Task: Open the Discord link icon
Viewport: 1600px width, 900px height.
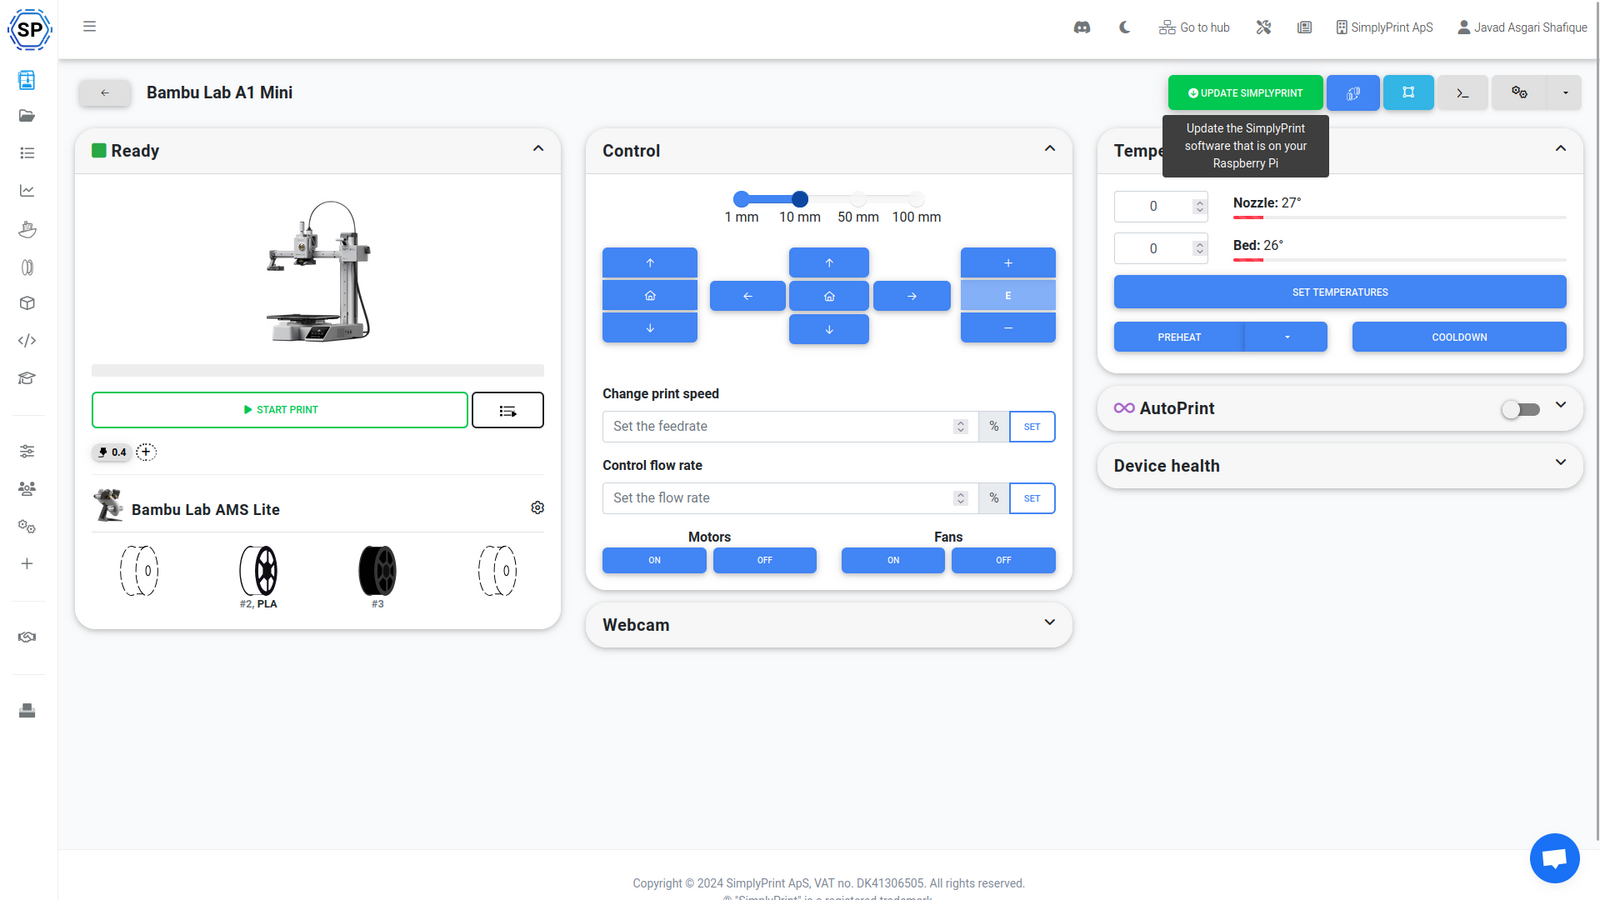Action: pyautogui.click(x=1082, y=28)
